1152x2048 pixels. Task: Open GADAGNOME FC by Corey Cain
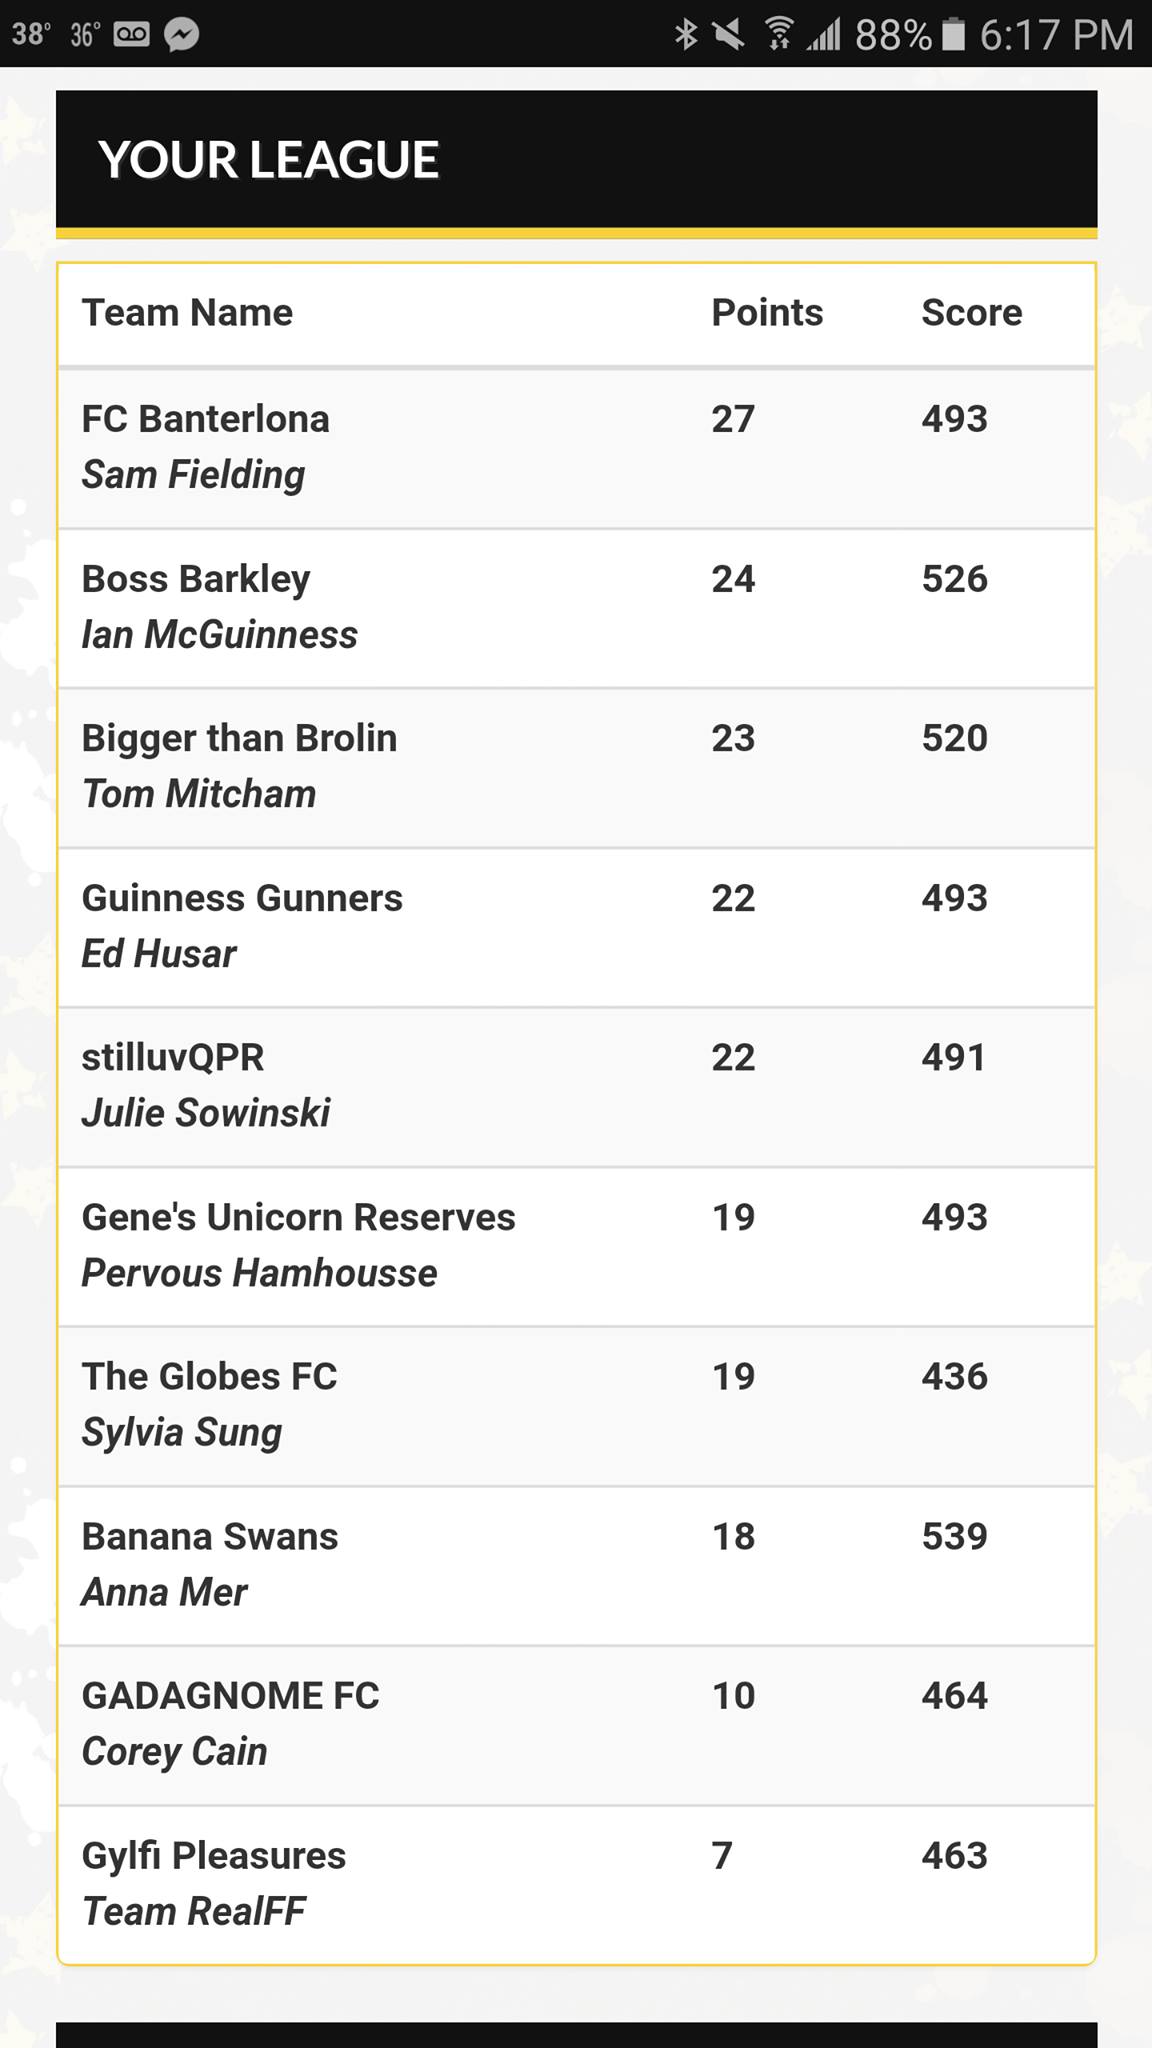(x=577, y=1725)
